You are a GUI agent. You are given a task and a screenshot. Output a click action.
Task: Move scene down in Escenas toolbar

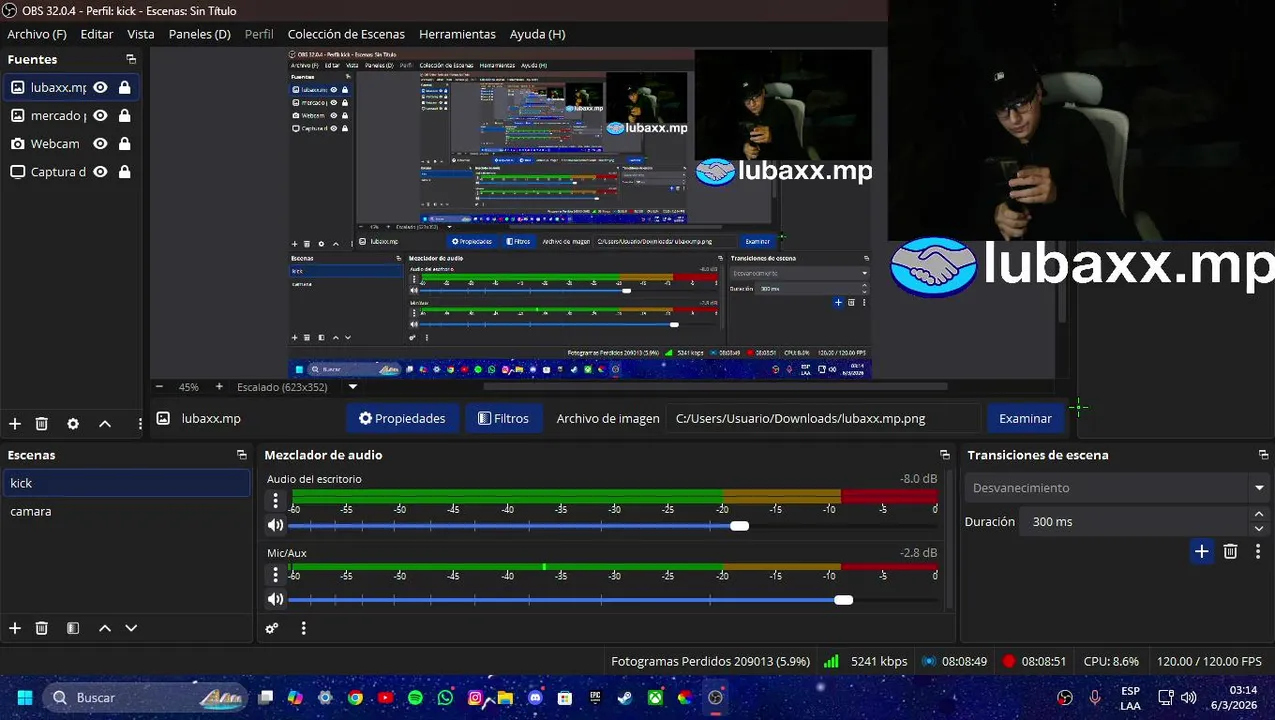coord(131,628)
